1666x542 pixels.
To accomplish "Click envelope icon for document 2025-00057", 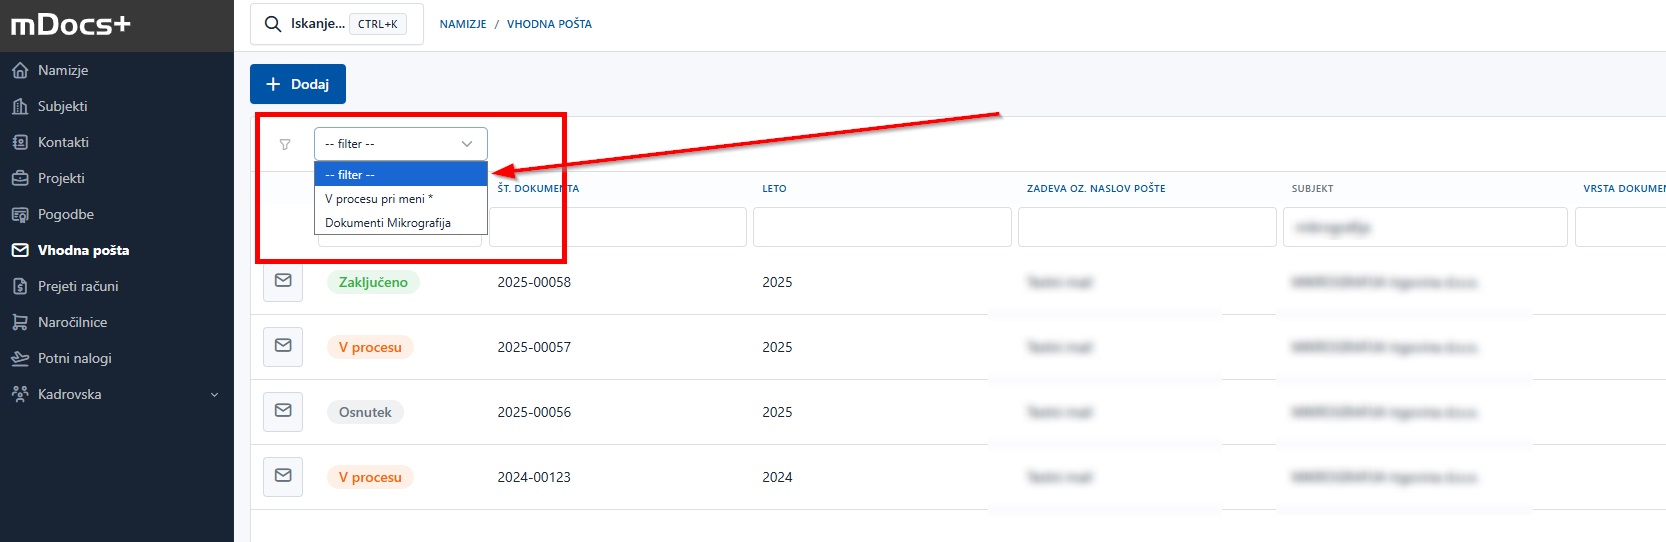I will click(283, 346).
